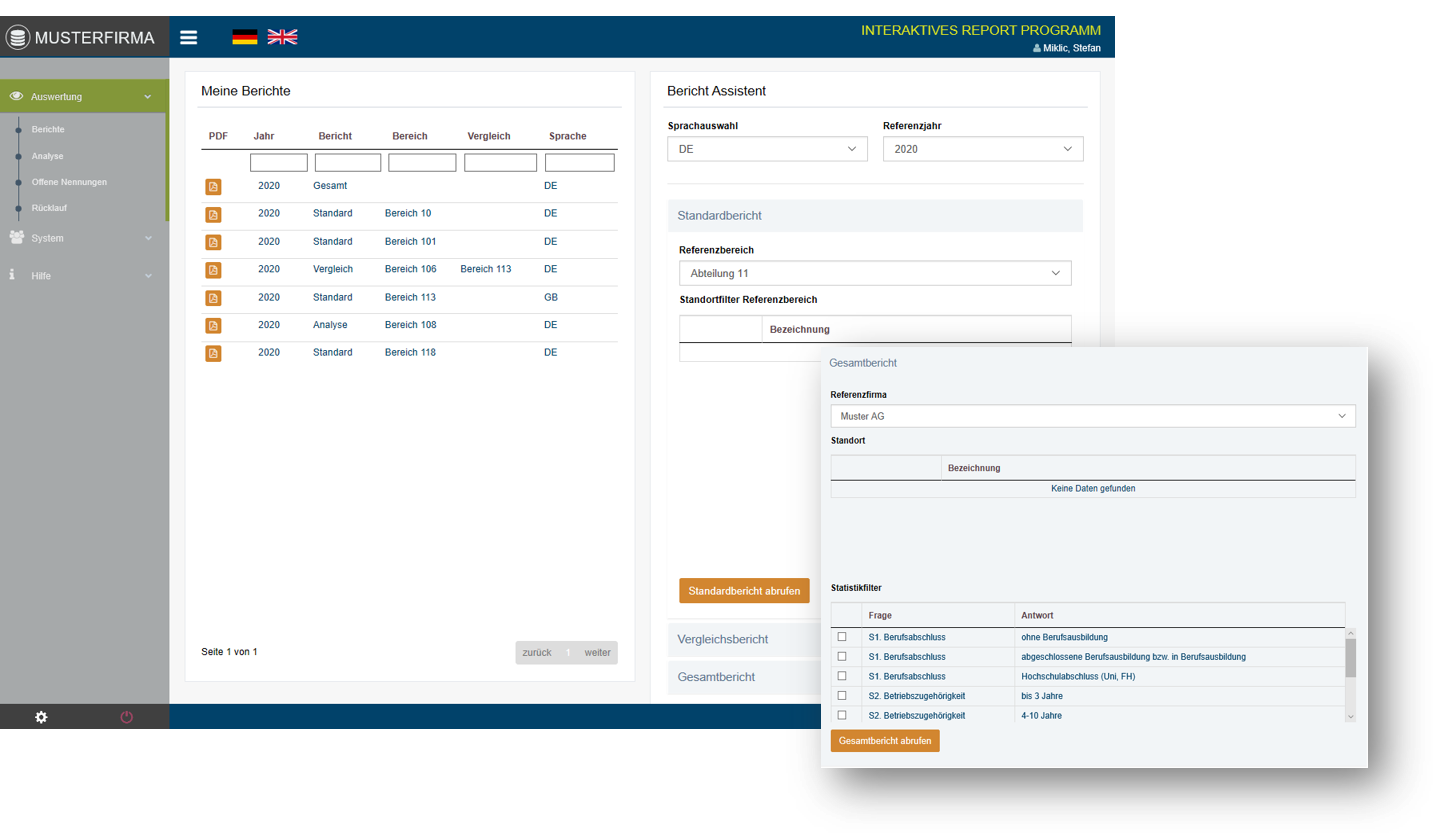Viewport: 1433px width, 833px height.
Task: Open PDF icon for Bereich 101 report
Action: 213,242
